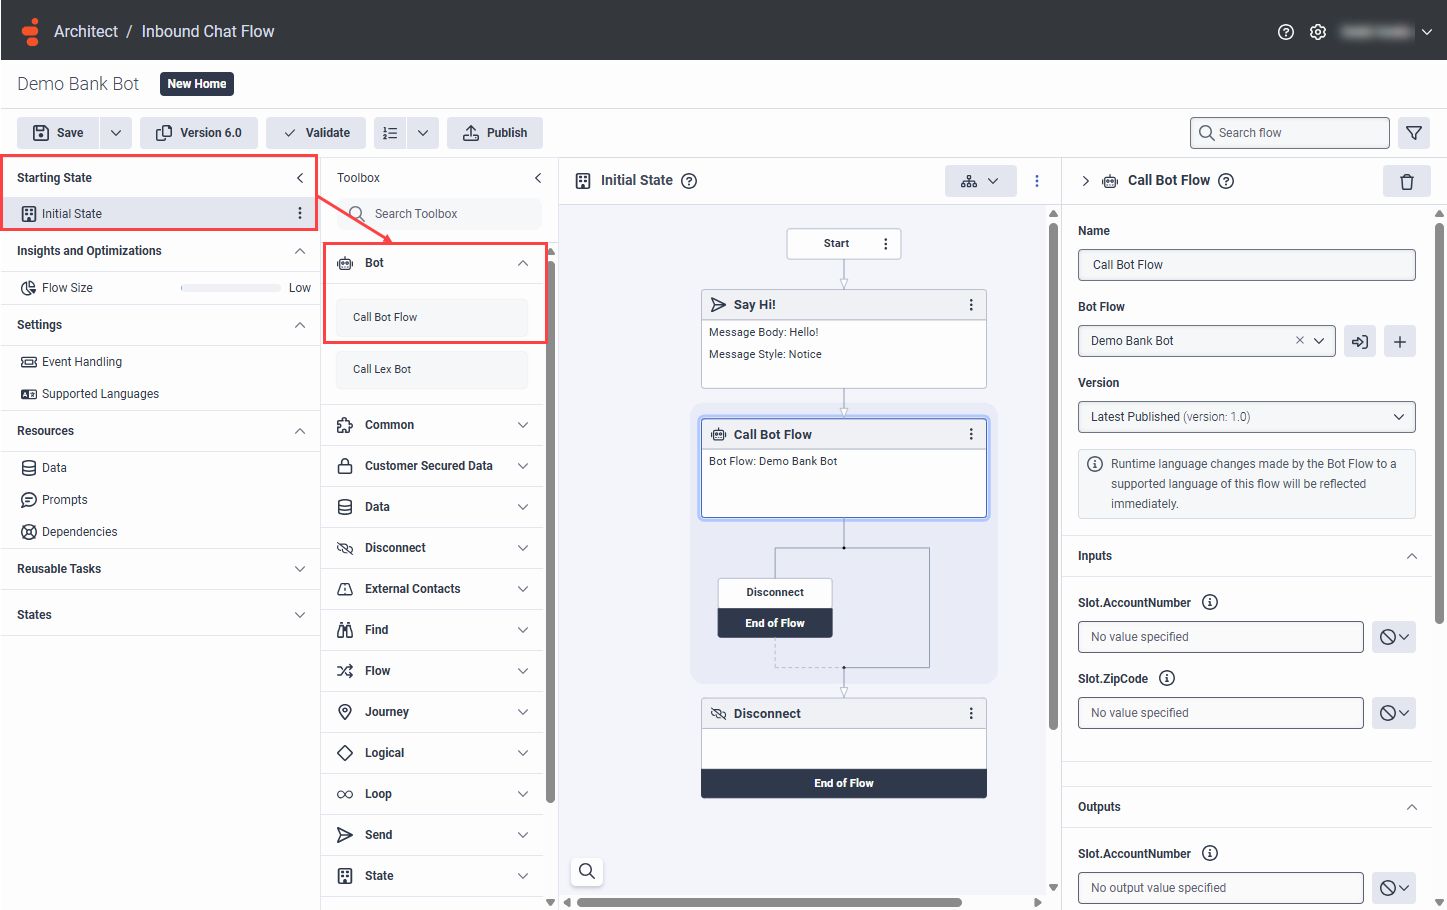Open the Version dropdown

point(1246,417)
